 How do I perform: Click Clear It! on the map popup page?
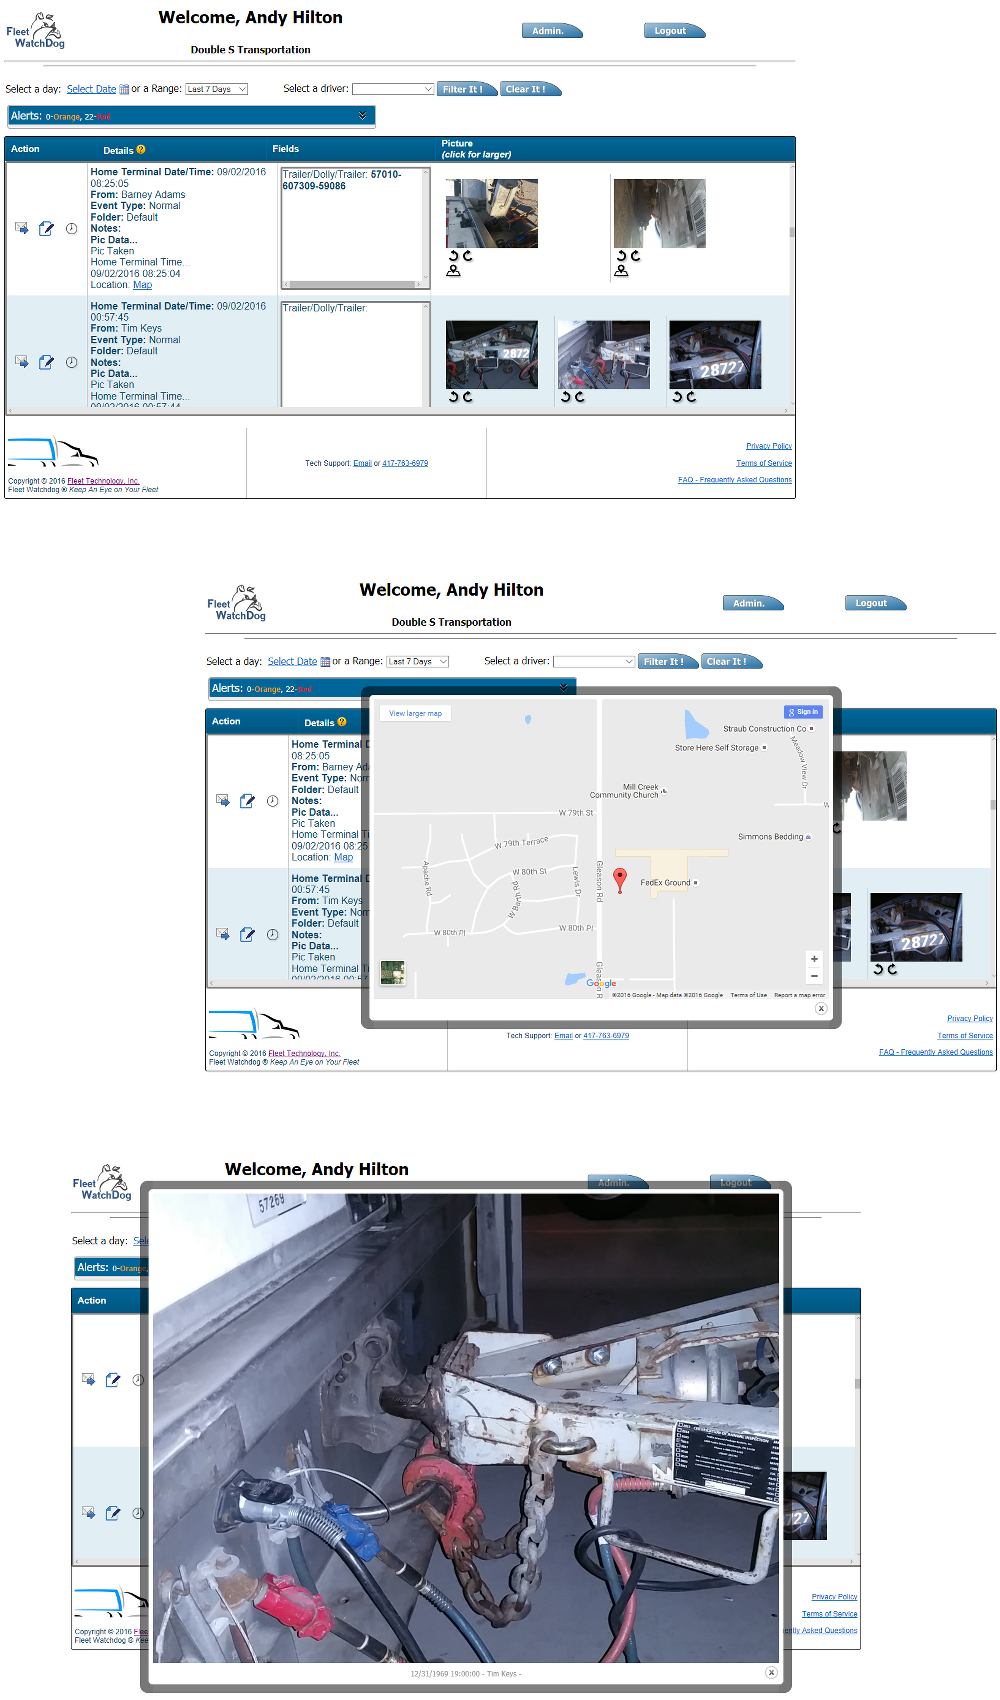(731, 662)
